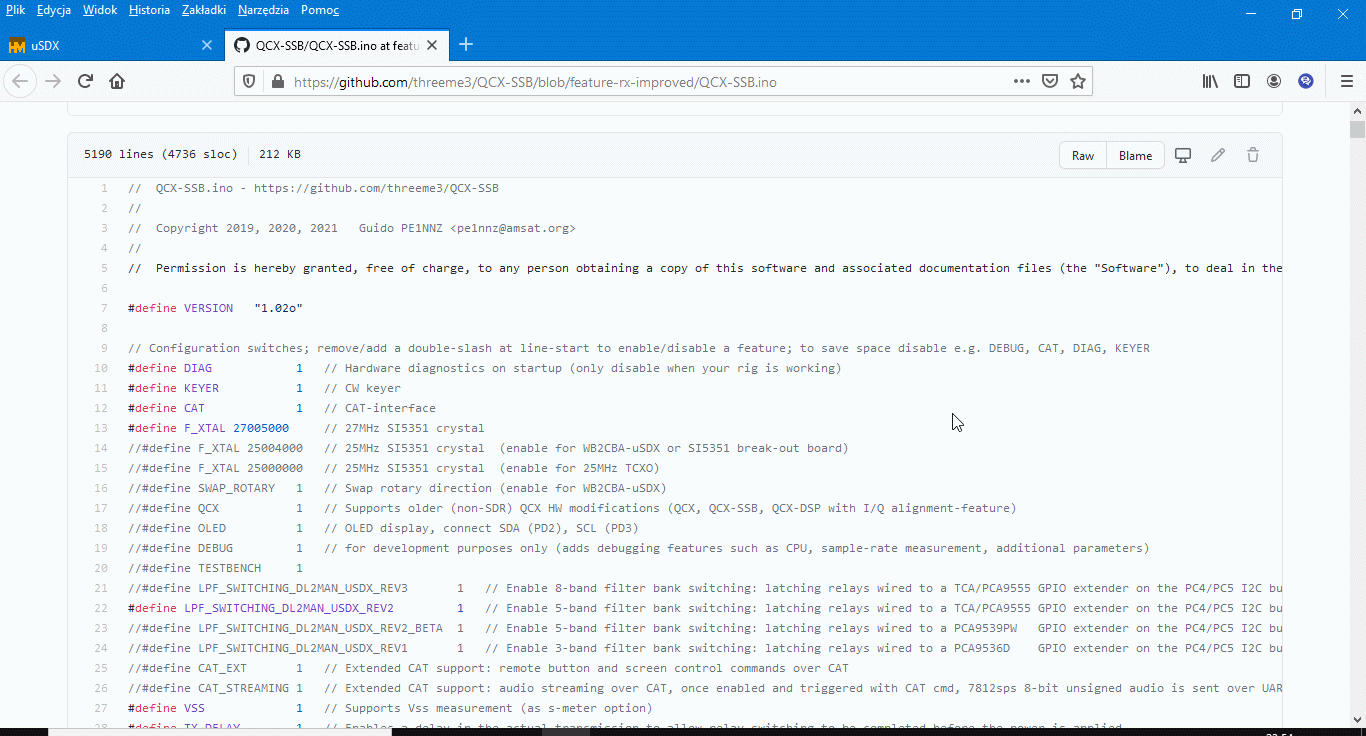
Task: Click the Blame button
Action: coord(1135,155)
